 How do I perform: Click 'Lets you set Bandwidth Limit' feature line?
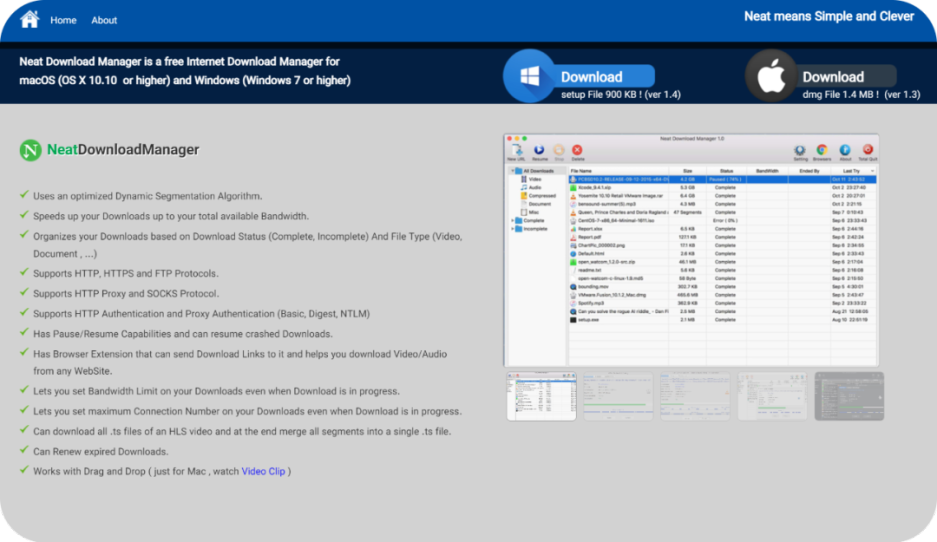tap(216, 391)
